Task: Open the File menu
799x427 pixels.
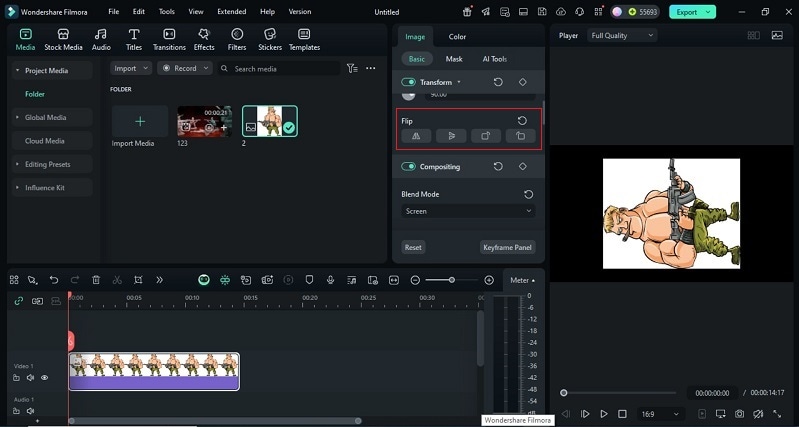Action: tap(114, 11)
